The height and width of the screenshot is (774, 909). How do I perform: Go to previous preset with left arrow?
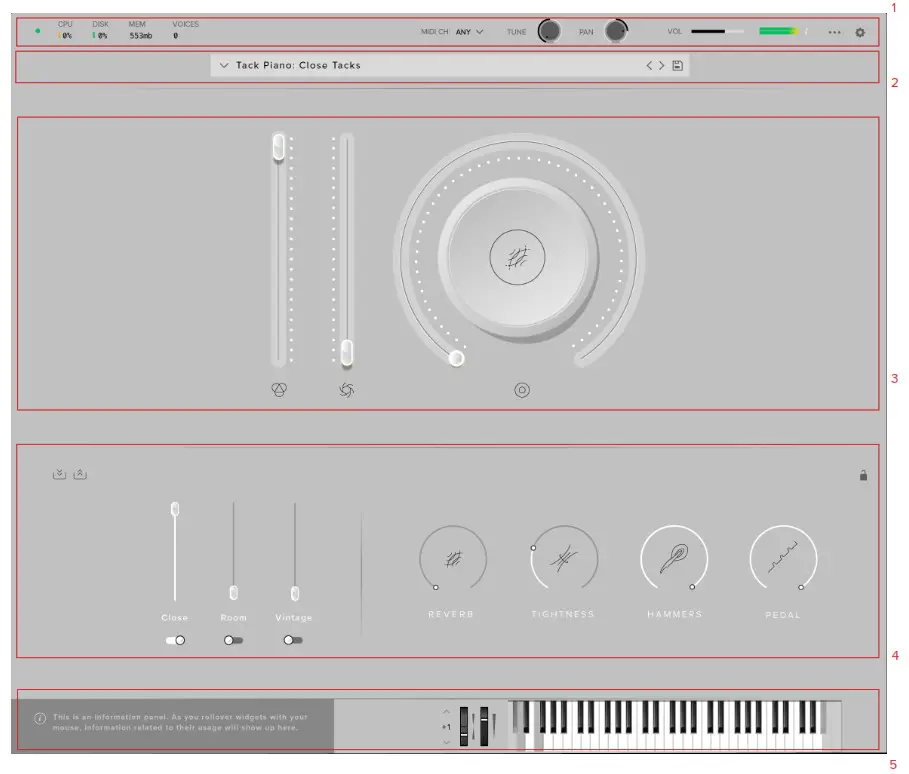coord(649,66)
